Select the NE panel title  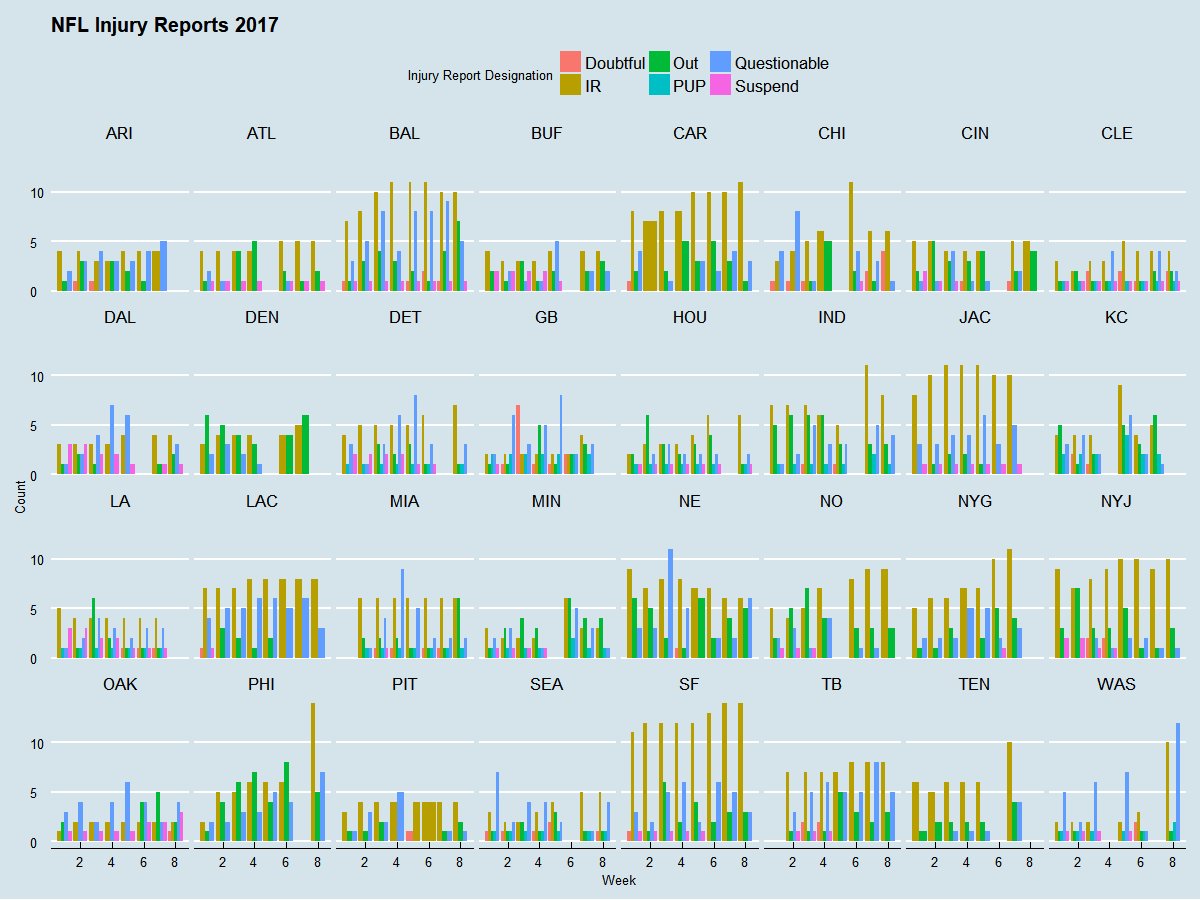coord(690,501)
